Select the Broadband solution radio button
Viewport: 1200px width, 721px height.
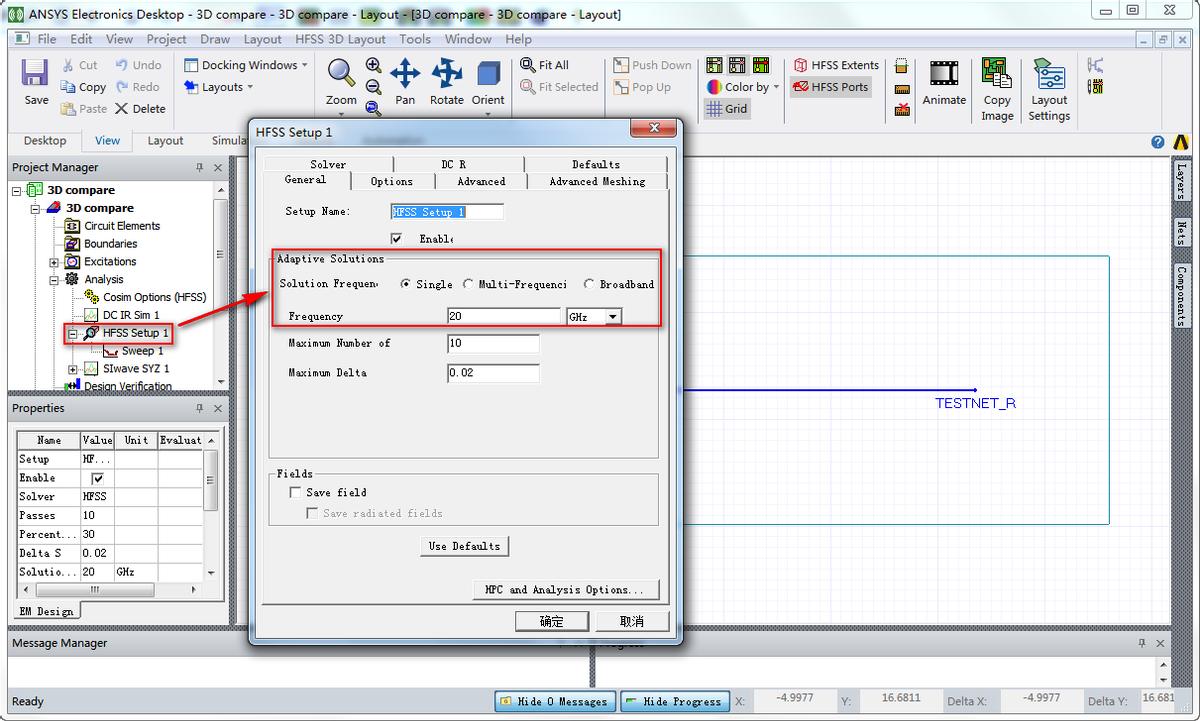[x=590, y=284]
